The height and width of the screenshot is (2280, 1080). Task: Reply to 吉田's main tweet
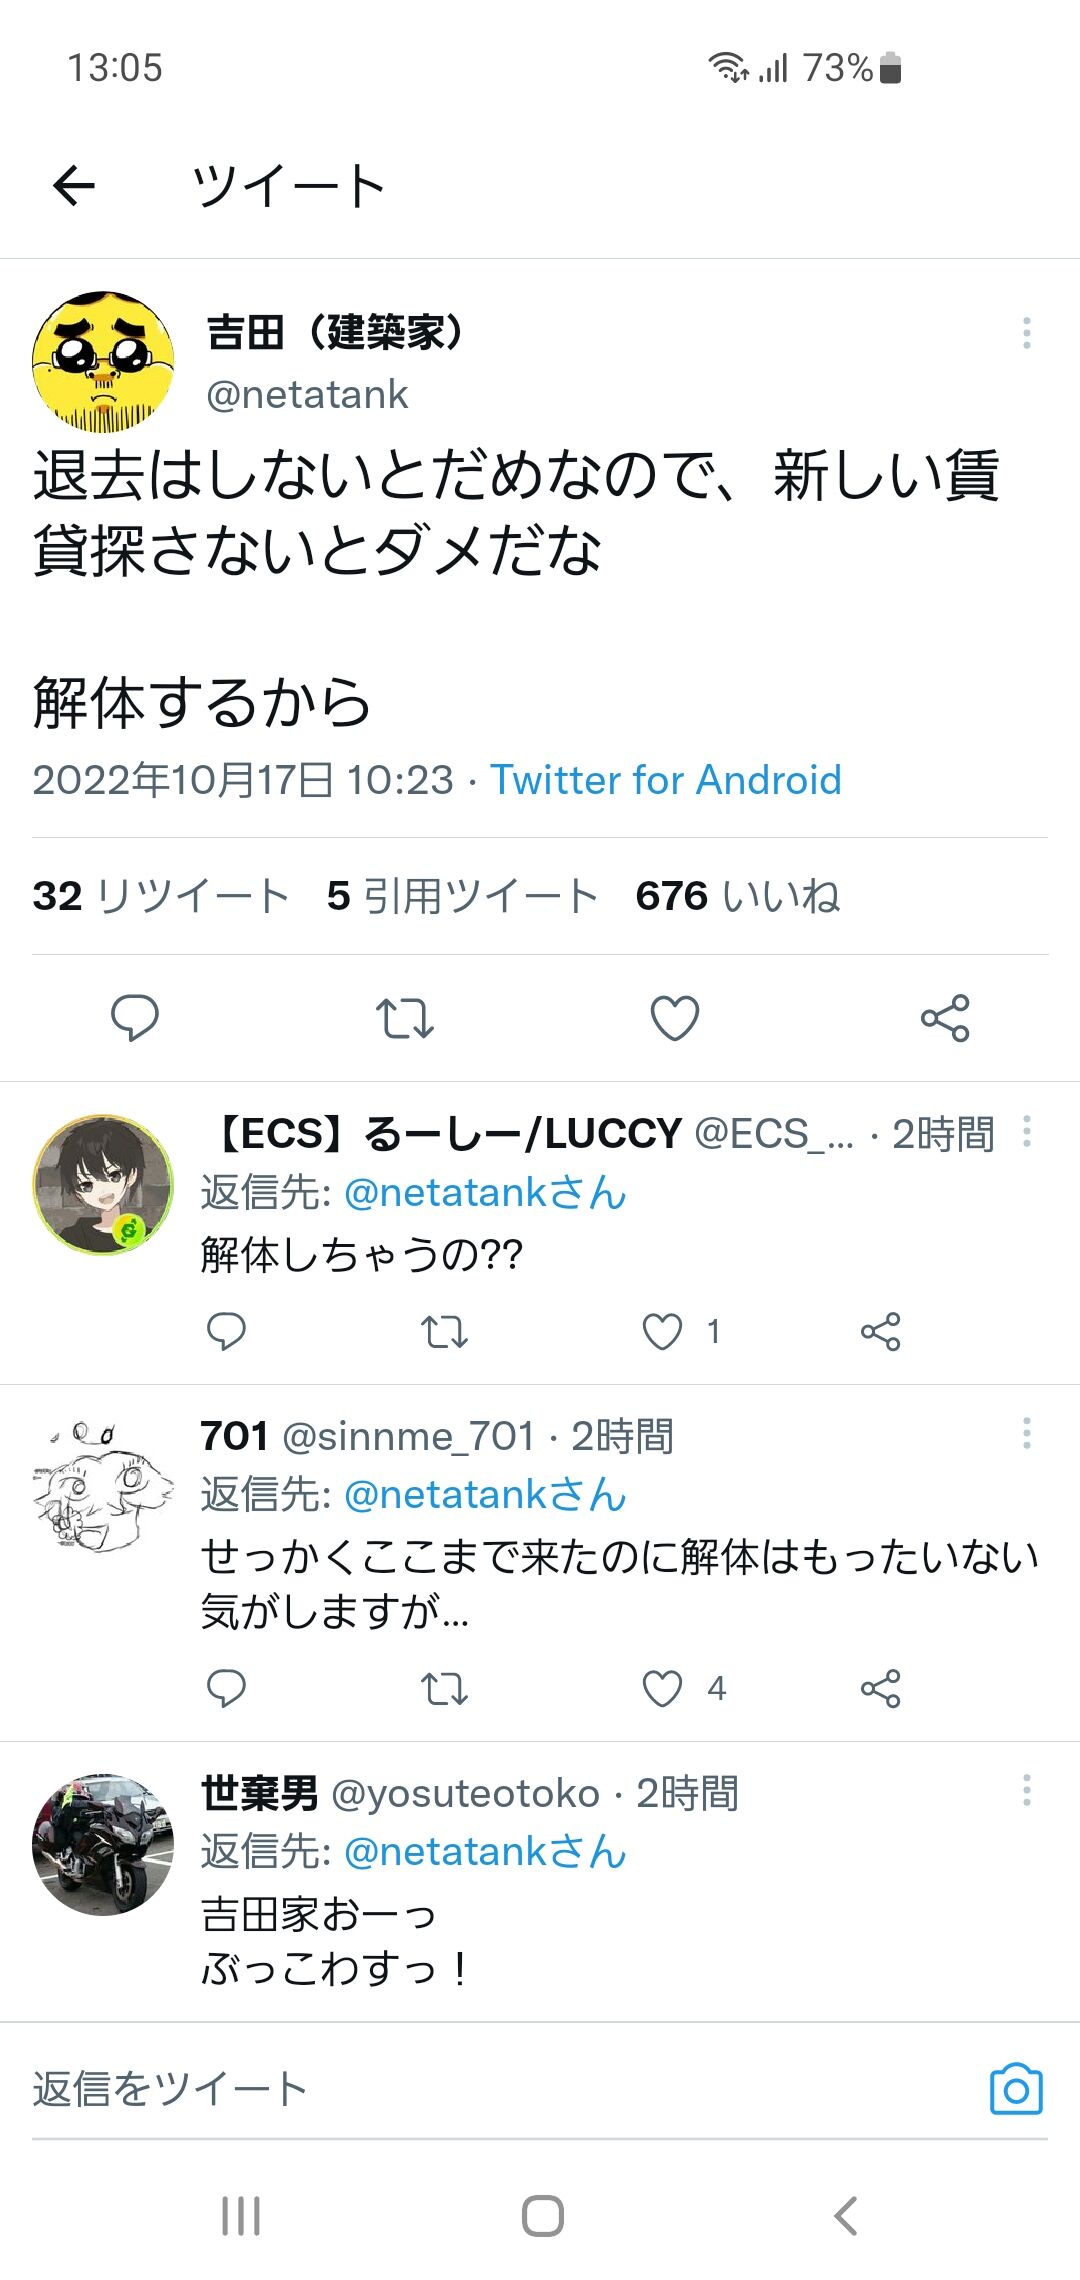click(134, 1018)
